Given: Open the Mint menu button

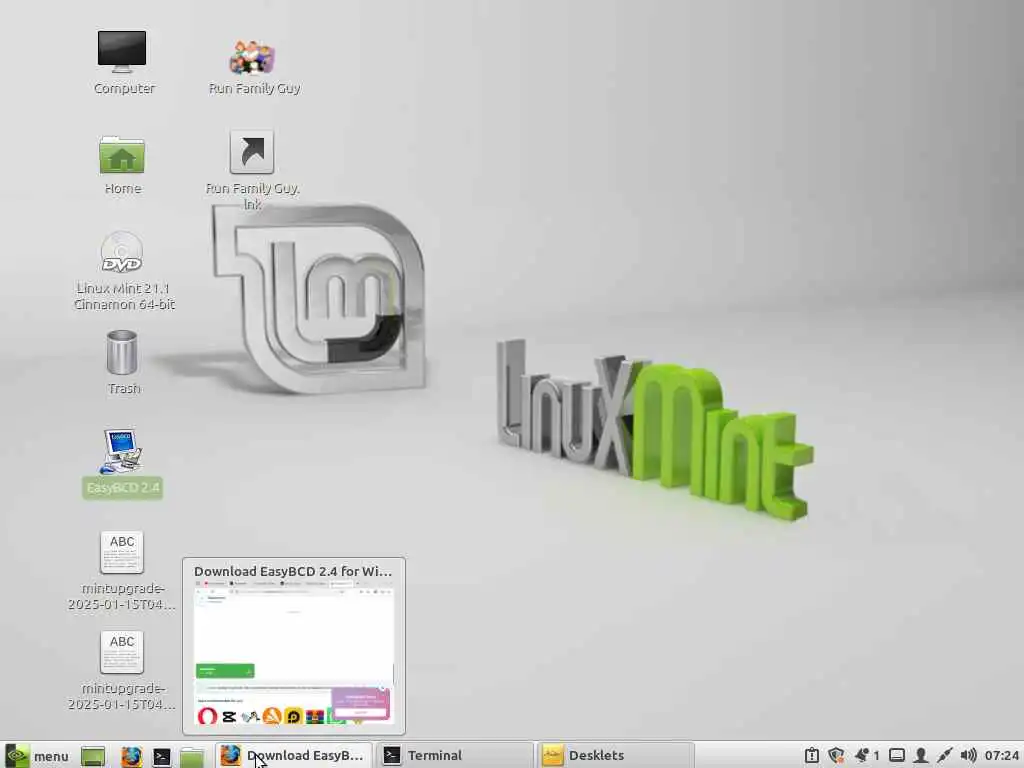Looking at the screenshot, I should pos(37,756).
